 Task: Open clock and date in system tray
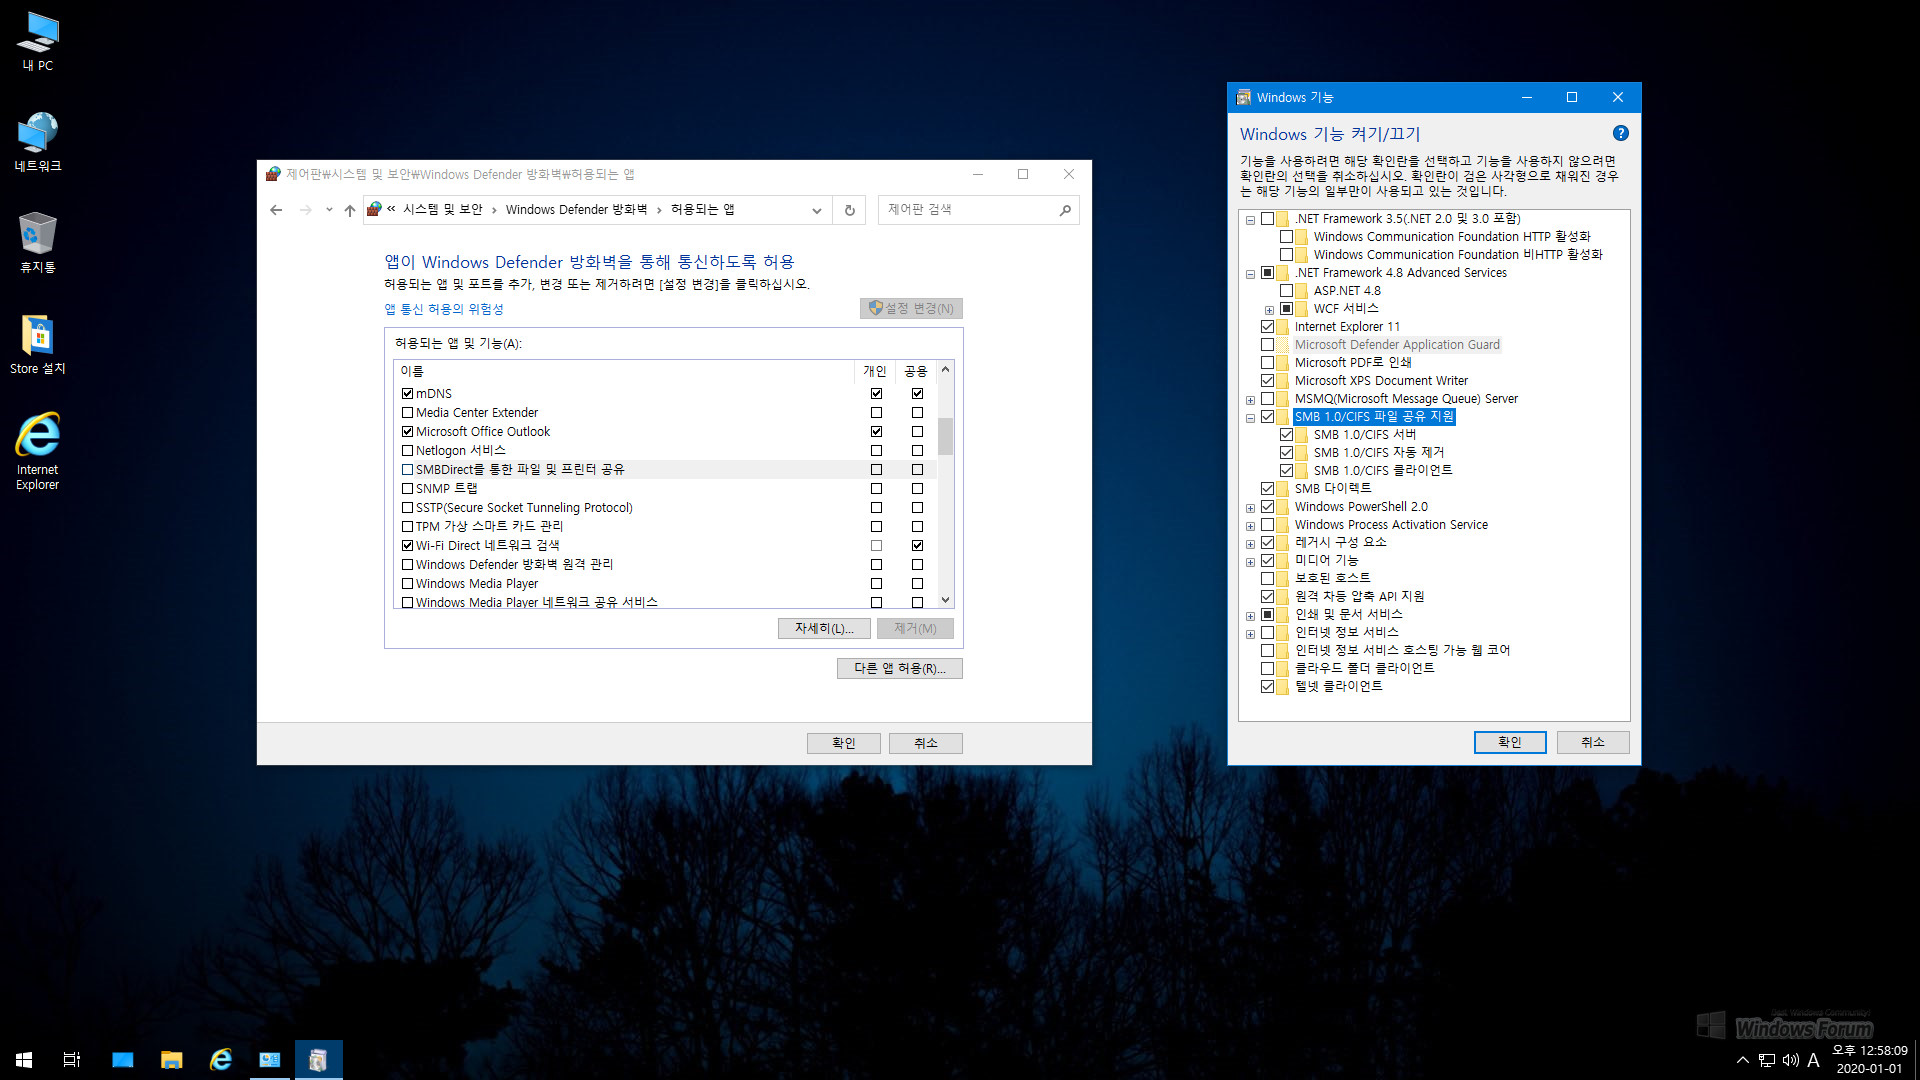[x=1869, y=1060]
